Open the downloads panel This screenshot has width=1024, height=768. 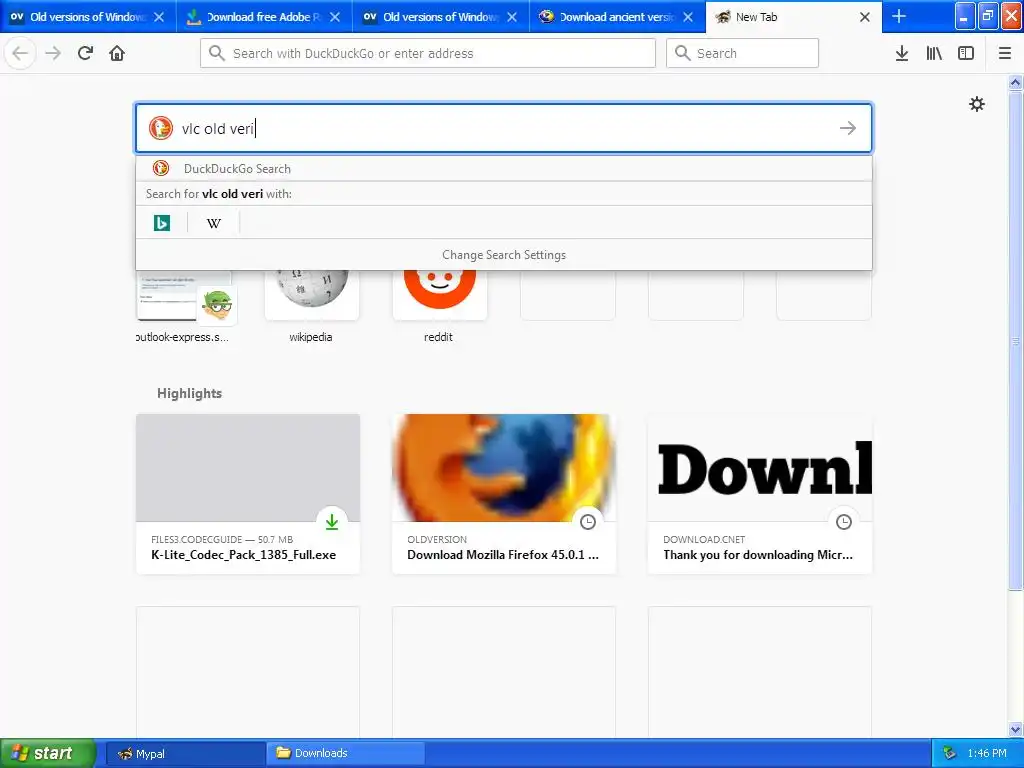(902, 53)
